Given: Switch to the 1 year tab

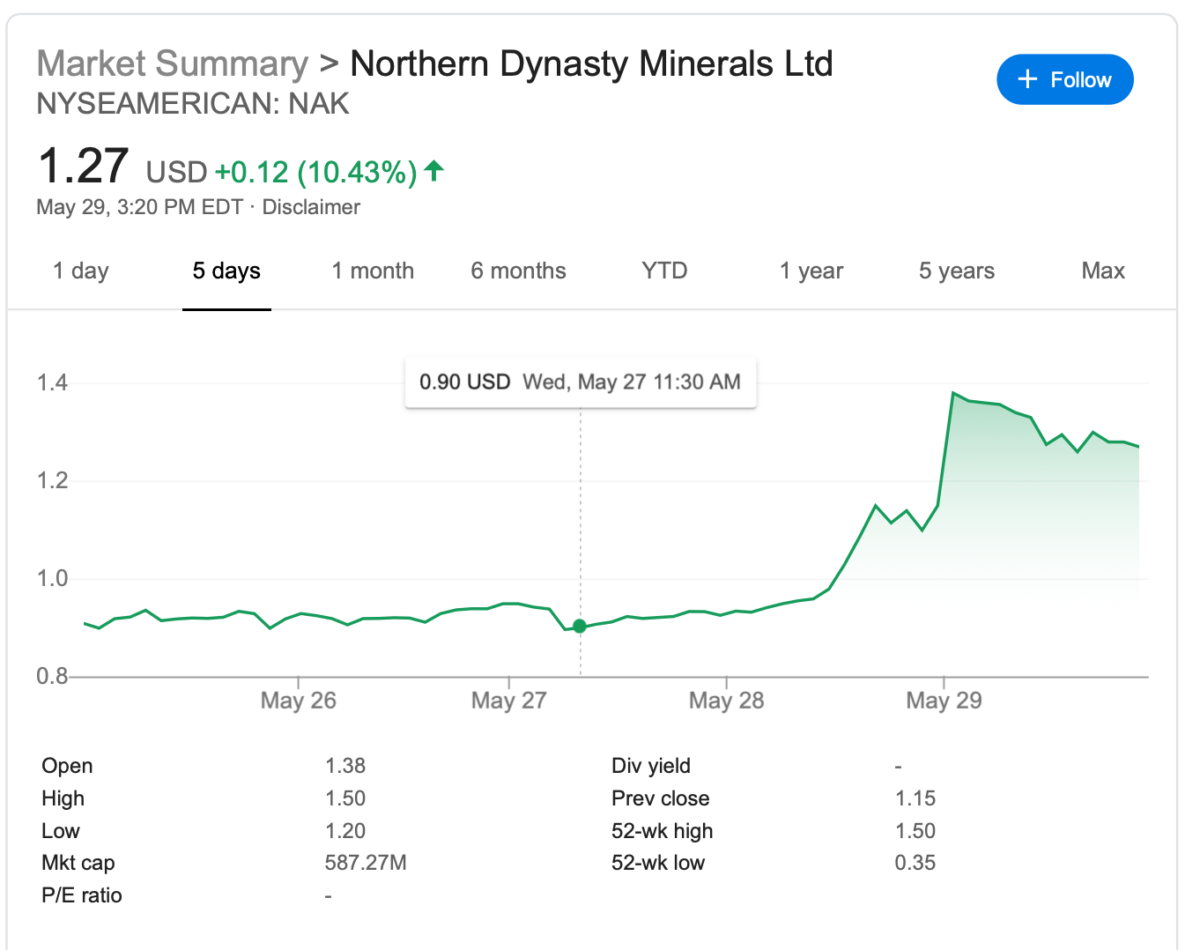Looking at the screenshot, I should (811, 271).
